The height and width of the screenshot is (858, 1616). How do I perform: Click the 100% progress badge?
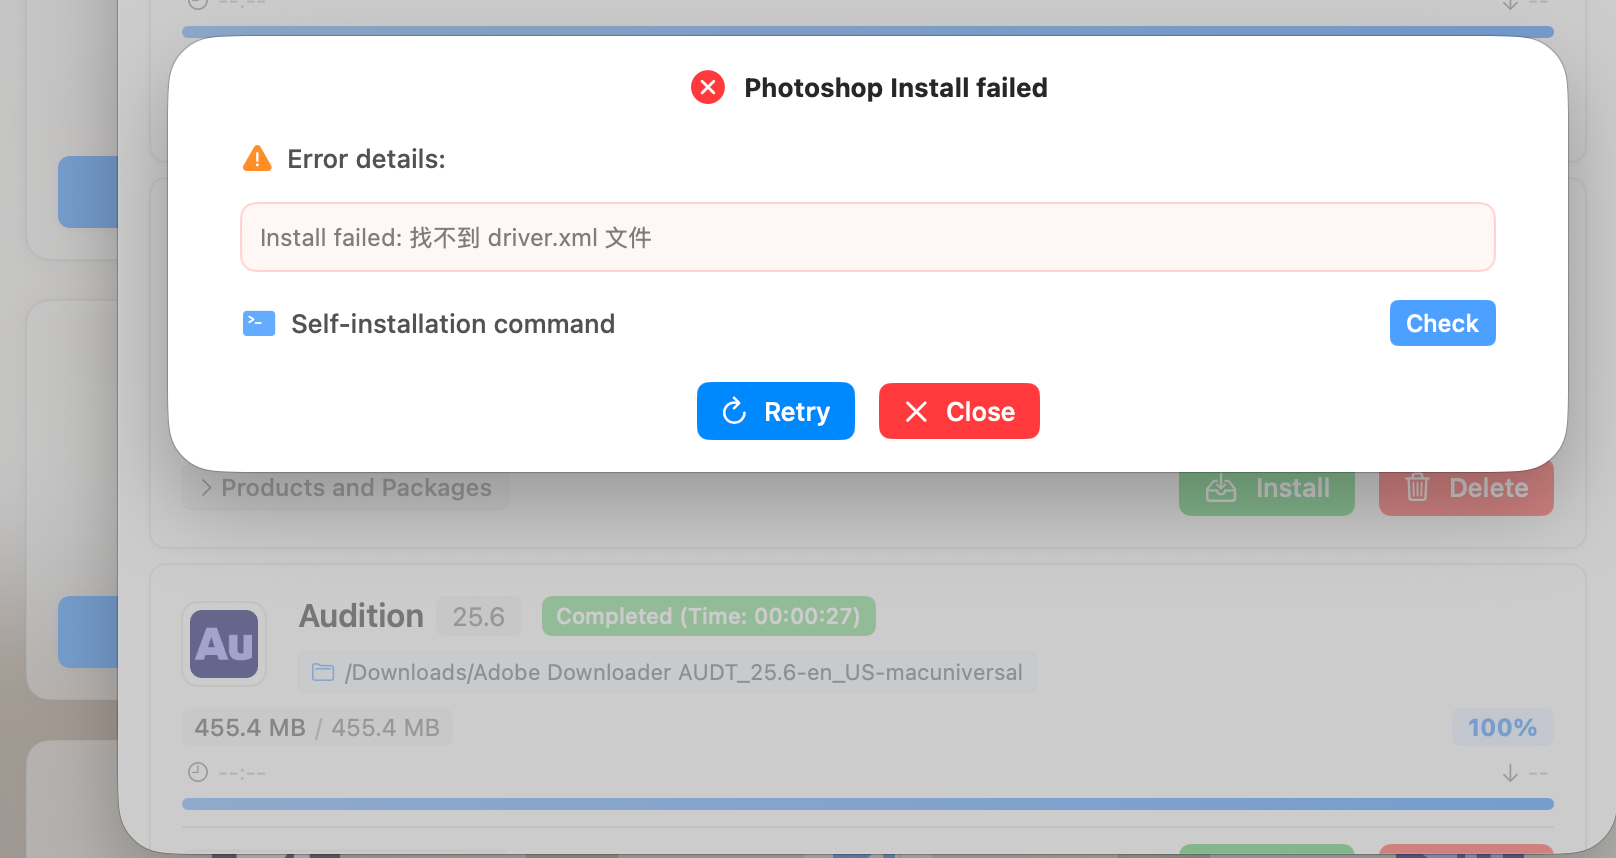(x=1502, y=727)
